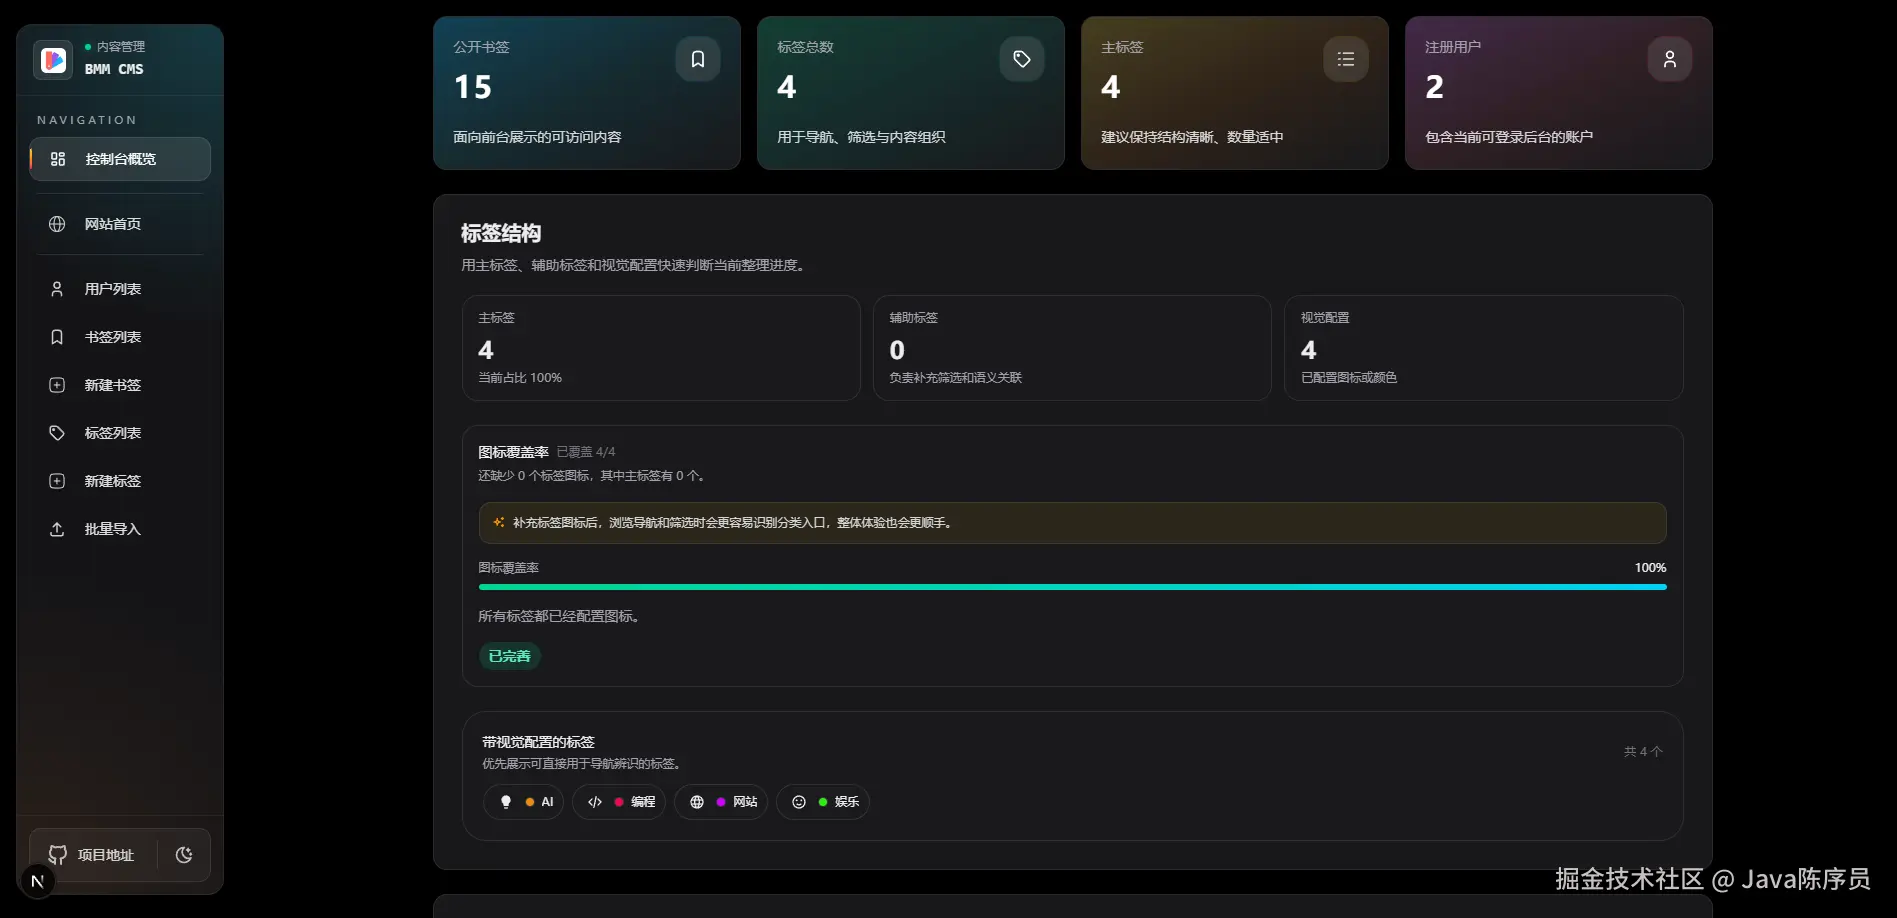The height and width of the screenshot is (918, 1897).
Task: Select 新建标签 menu item
Action: pyautogui.click(x=120, y=481)
